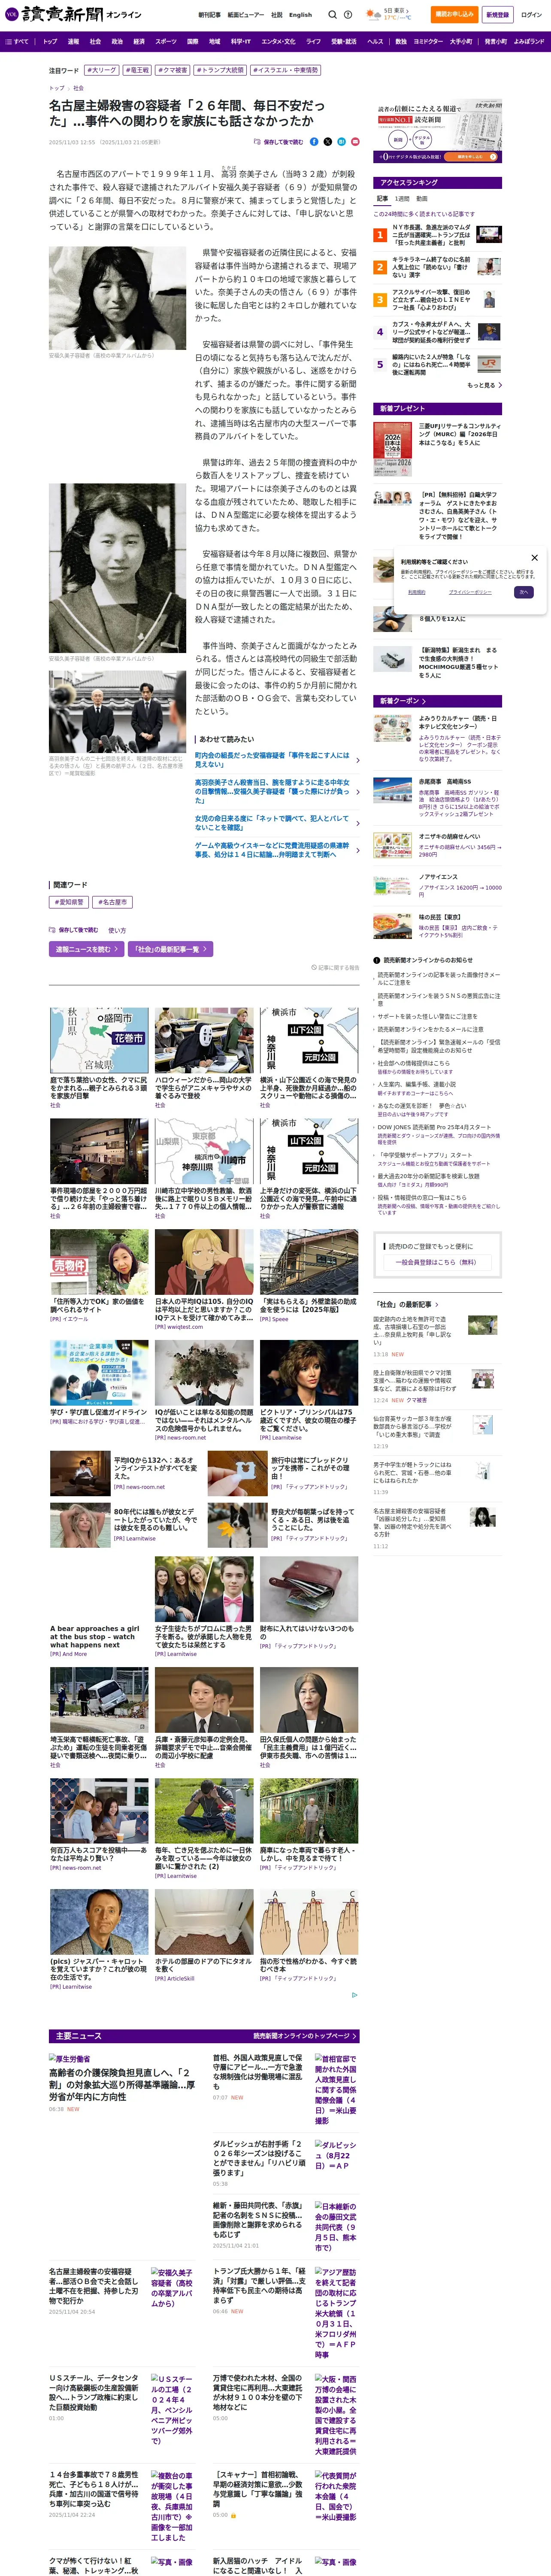Open 盛岡市 bear map article thumbnail
The height and width of the screenshot is (2576, 551).
click(x=99, y=1040)
